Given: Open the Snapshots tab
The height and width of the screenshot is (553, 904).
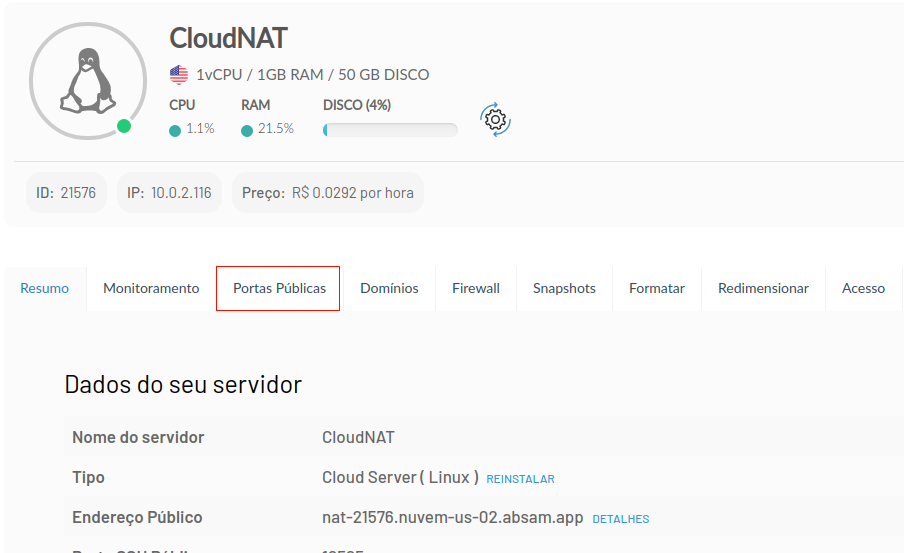Looking at the screenshot, I should (564, 288).
